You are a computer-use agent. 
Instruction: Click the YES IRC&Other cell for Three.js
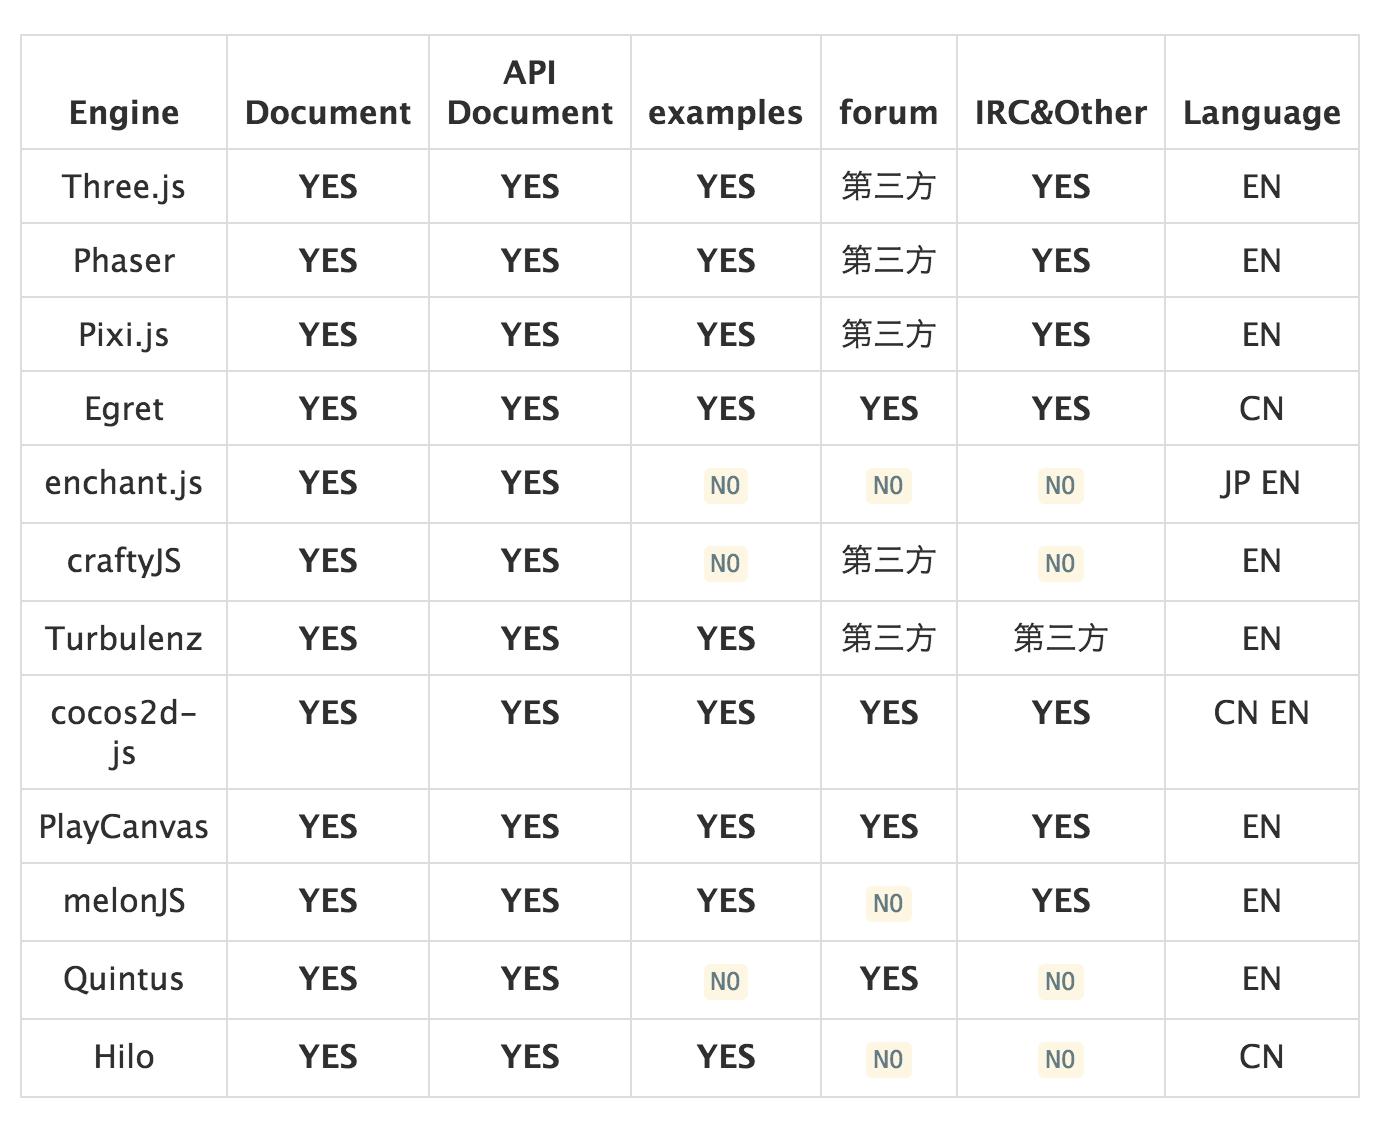point(1061,187)
